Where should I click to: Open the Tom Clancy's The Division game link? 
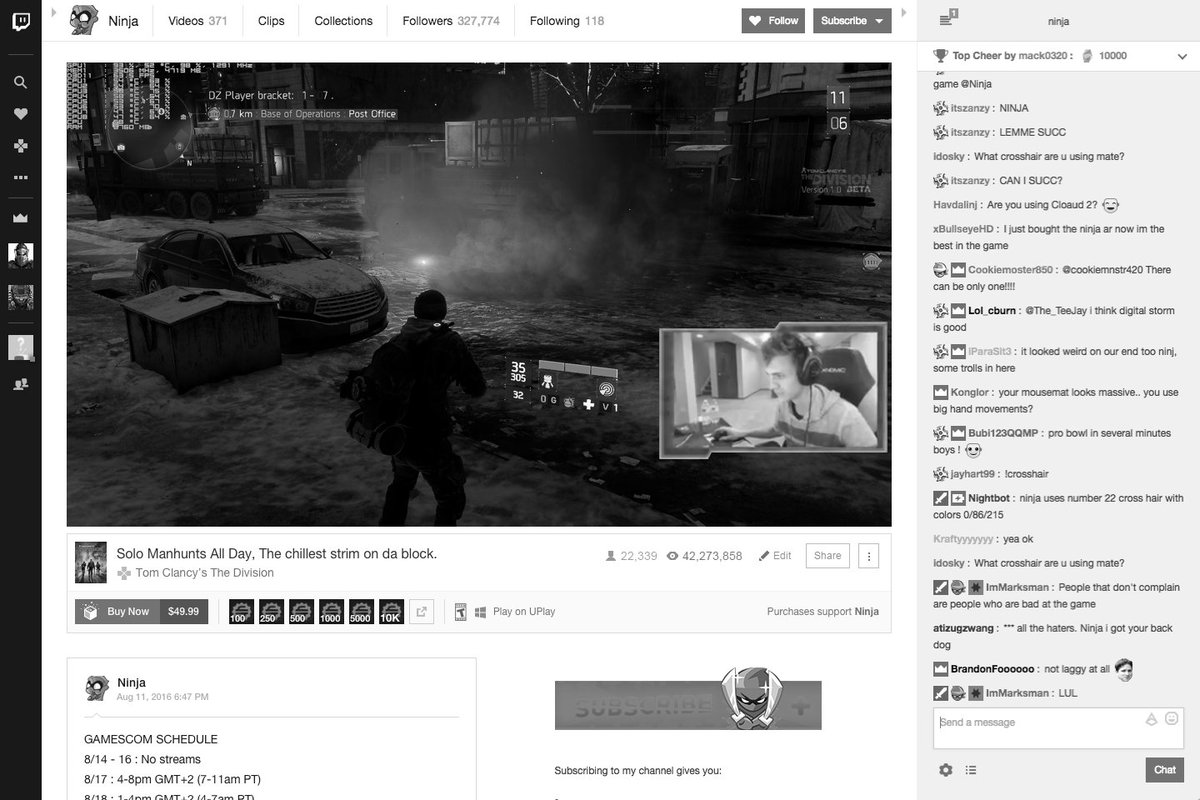[x=204, y=573]
